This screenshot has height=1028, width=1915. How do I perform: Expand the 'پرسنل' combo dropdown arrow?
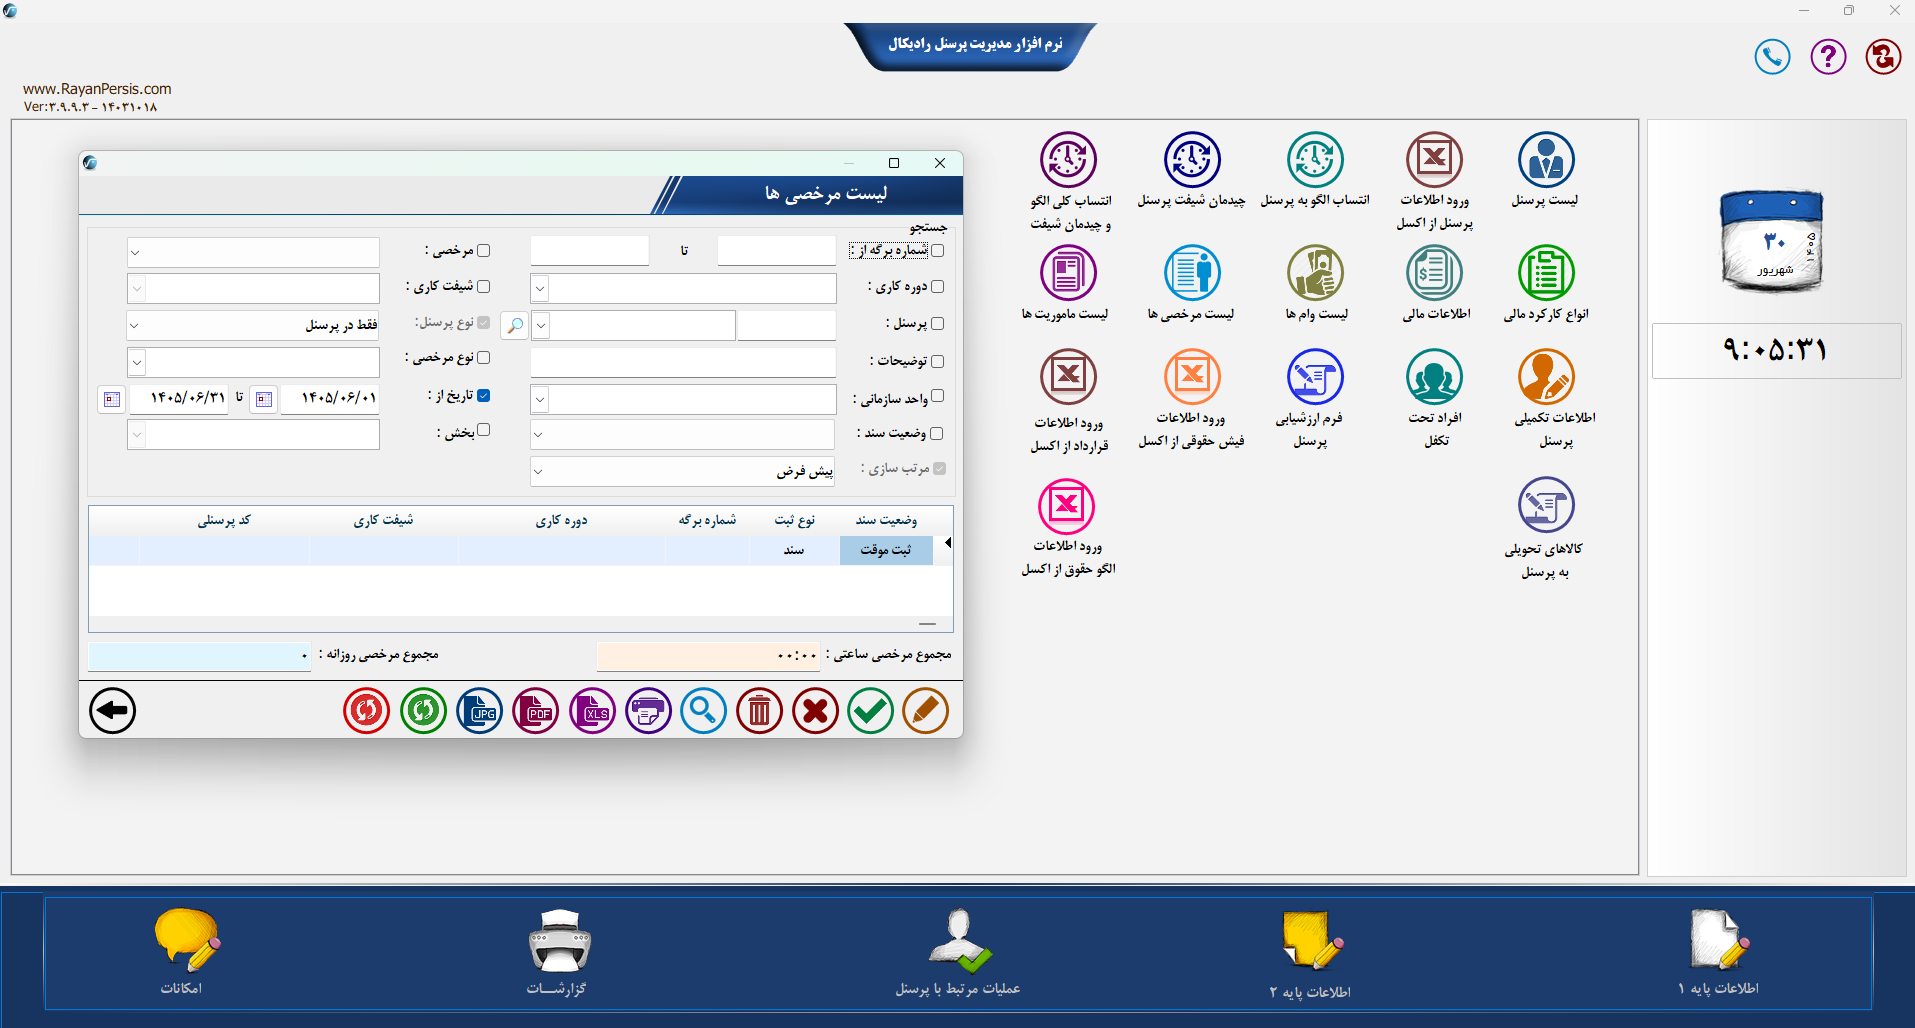pos(540,326)
